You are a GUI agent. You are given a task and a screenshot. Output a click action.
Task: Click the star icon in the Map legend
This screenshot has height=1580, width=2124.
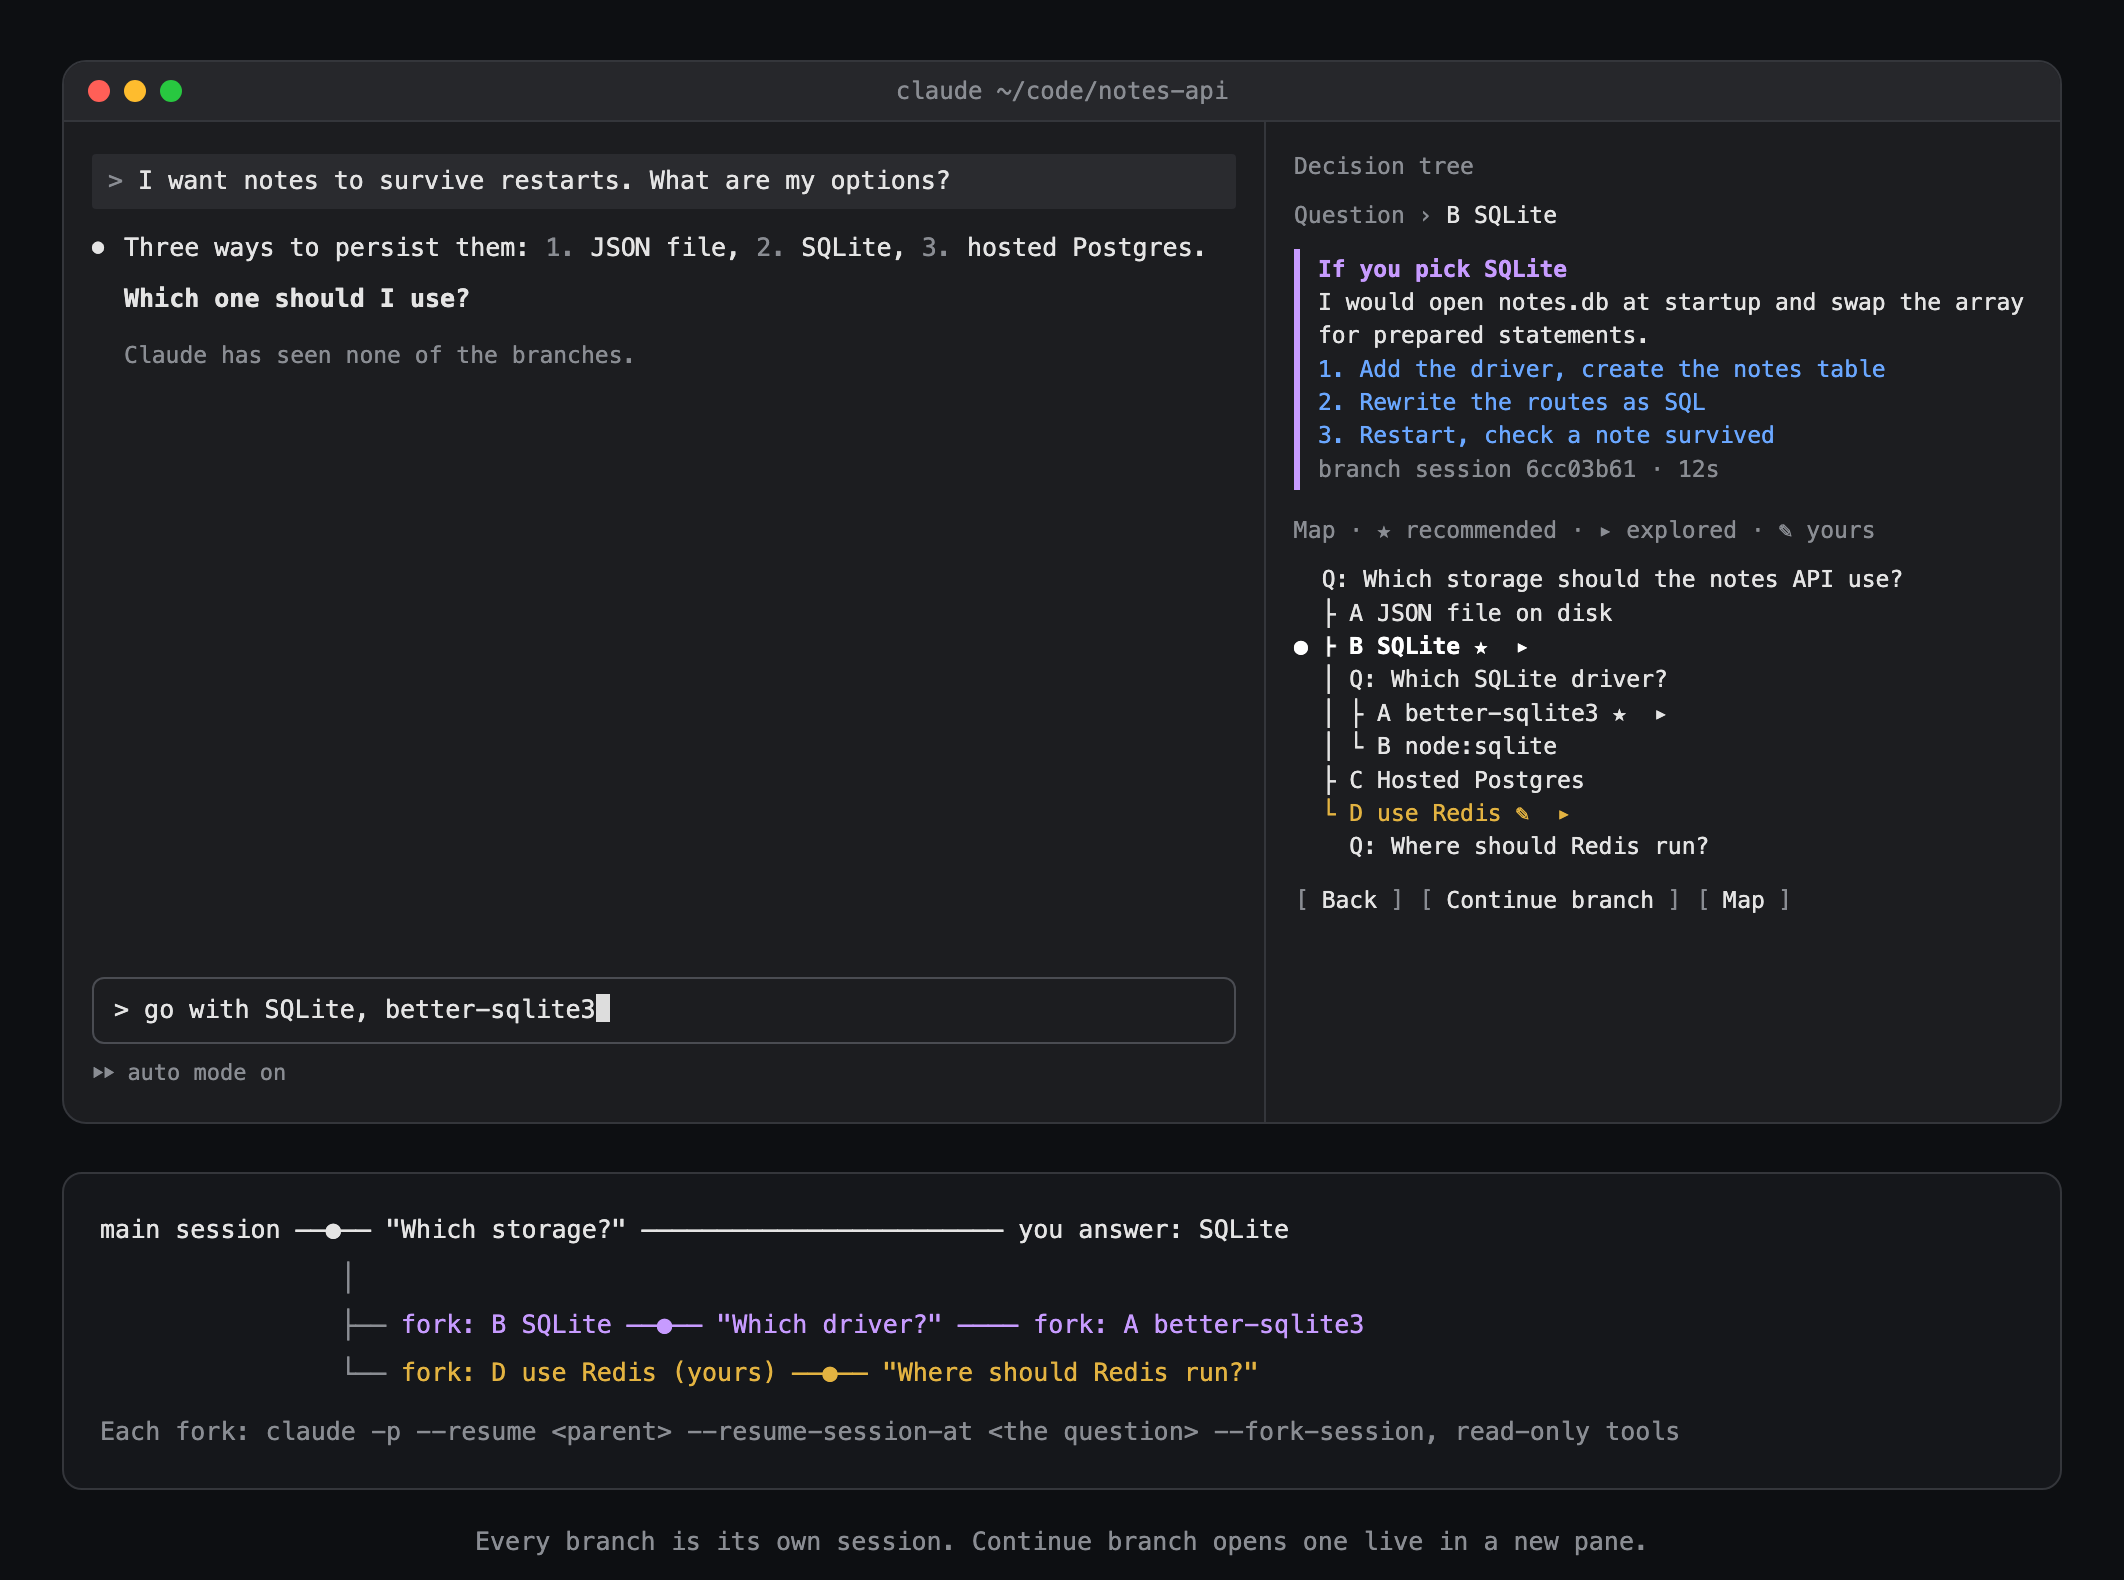[x=1384, y=531]
